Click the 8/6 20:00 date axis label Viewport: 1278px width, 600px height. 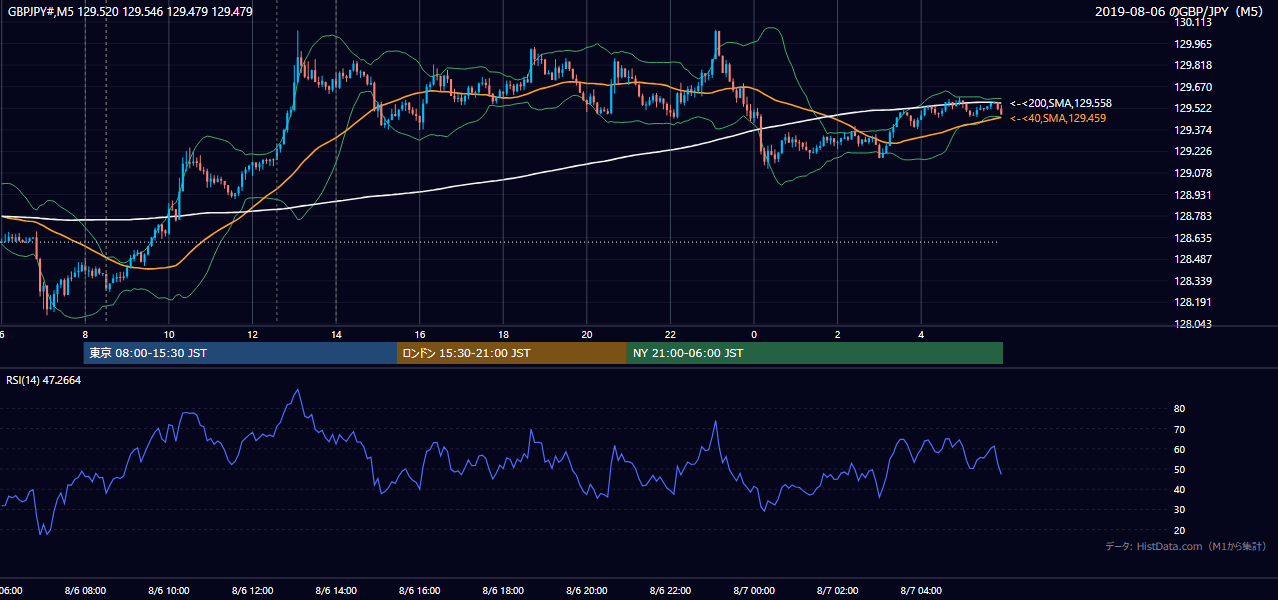coord(587,591)
